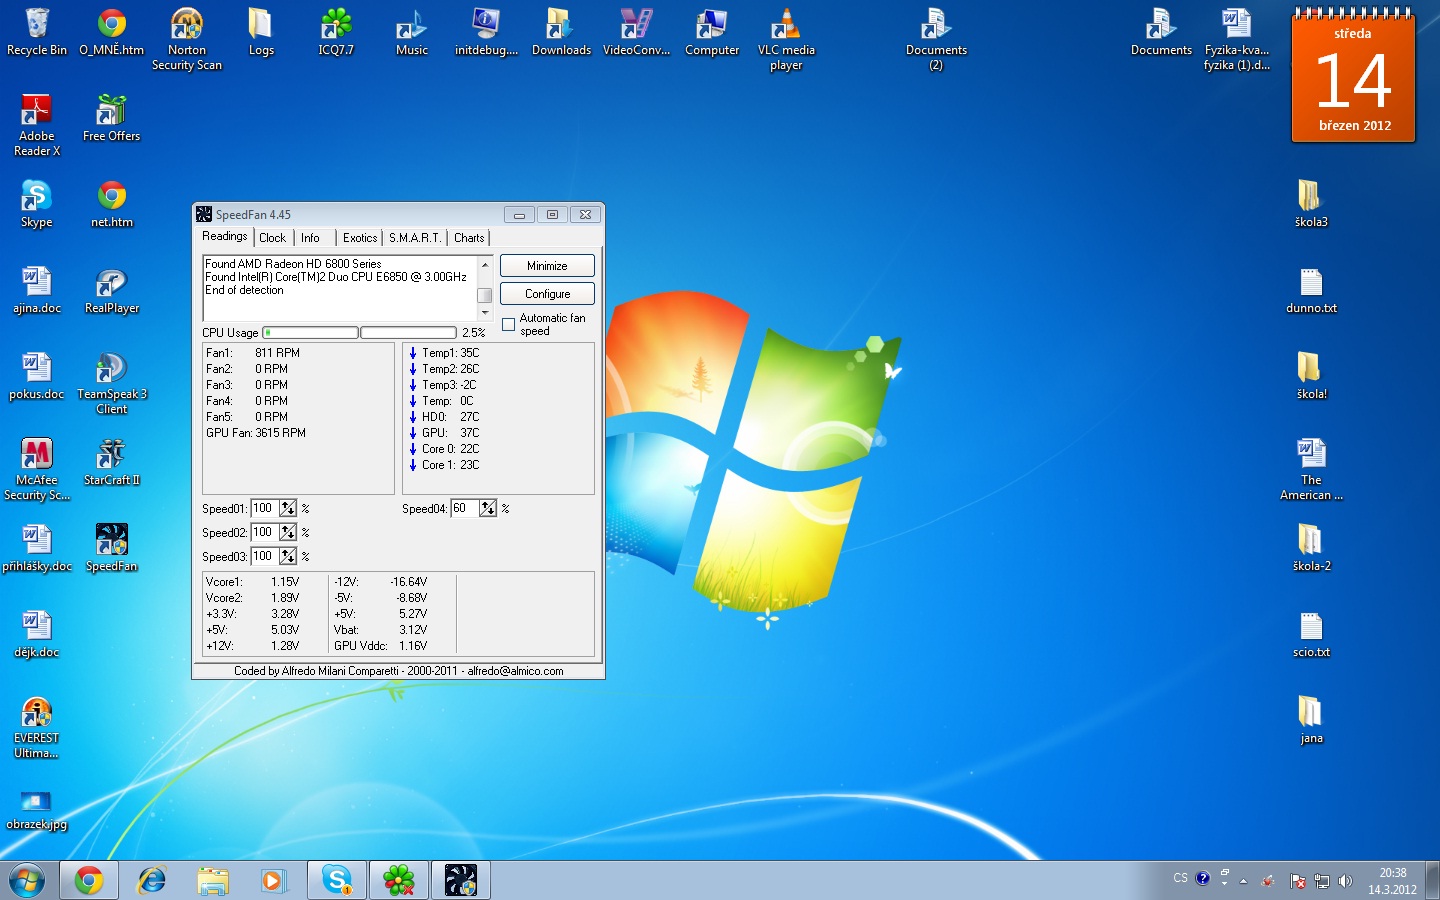Open the Recycle Bin desktop icon
The width and height of the screenshot is (1440, 900).
[37, 32]
